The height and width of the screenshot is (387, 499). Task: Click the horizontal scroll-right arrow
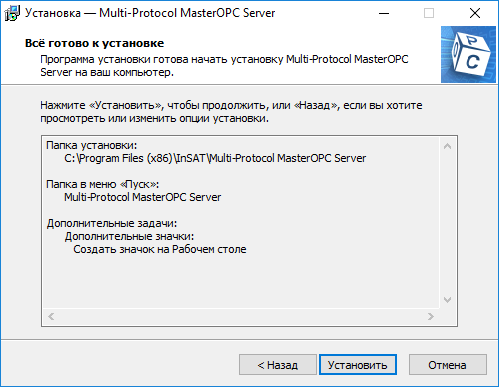(x=431, y=316)
